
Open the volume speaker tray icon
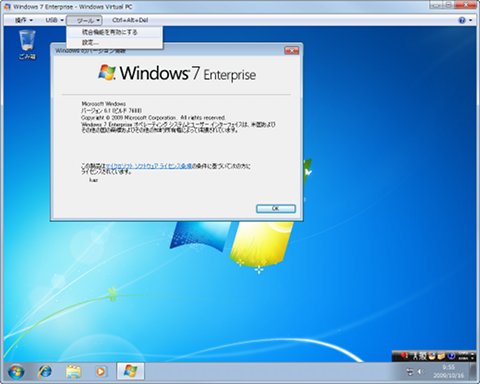click(421, 371)
